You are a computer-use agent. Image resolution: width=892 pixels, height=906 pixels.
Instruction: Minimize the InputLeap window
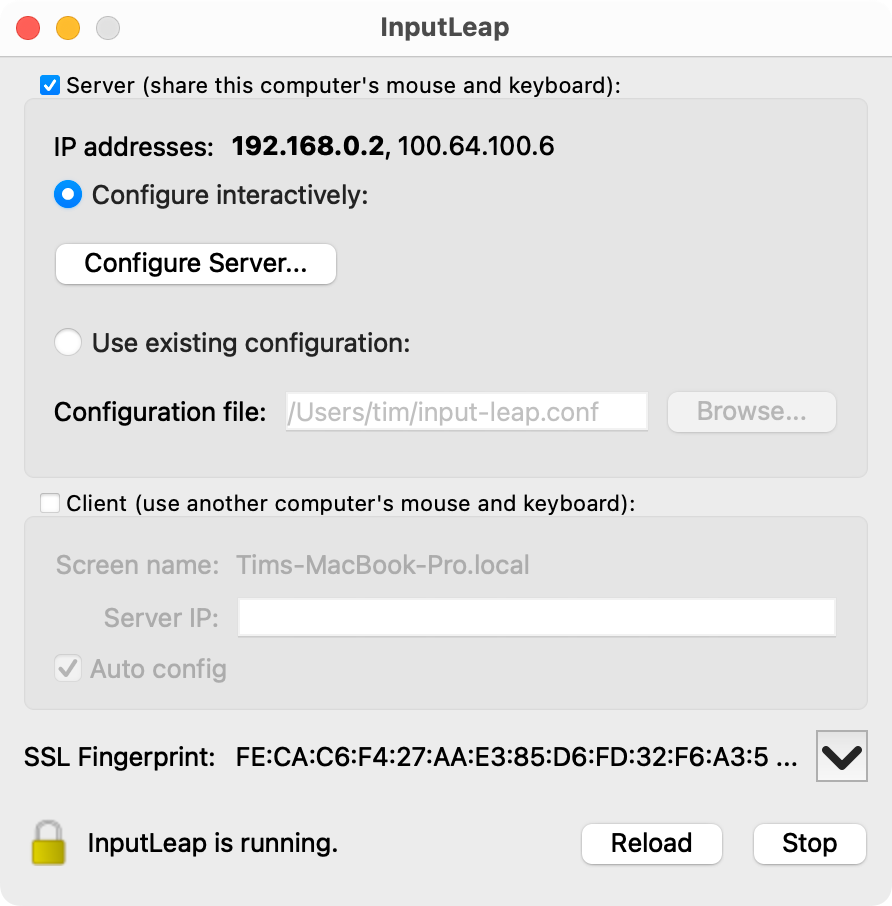[x=67, y=29]
